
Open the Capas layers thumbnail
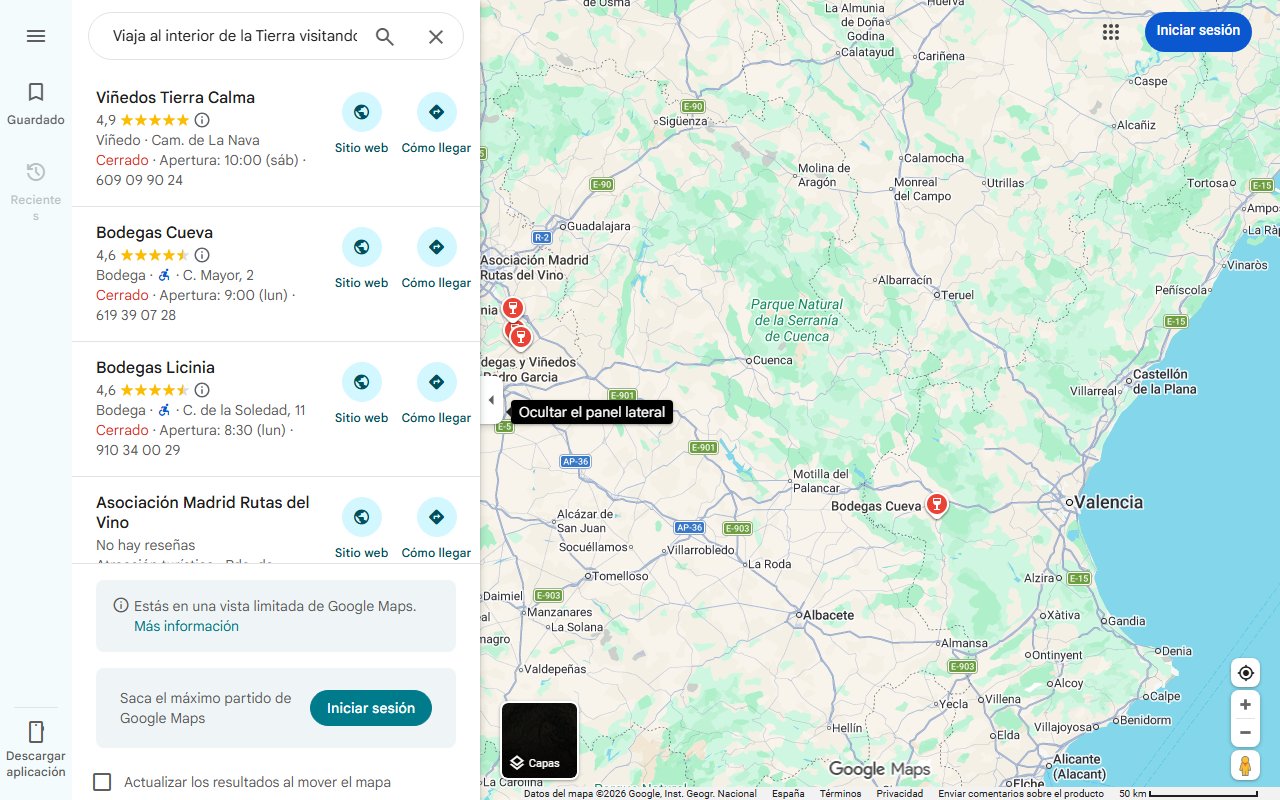point(539,740)
